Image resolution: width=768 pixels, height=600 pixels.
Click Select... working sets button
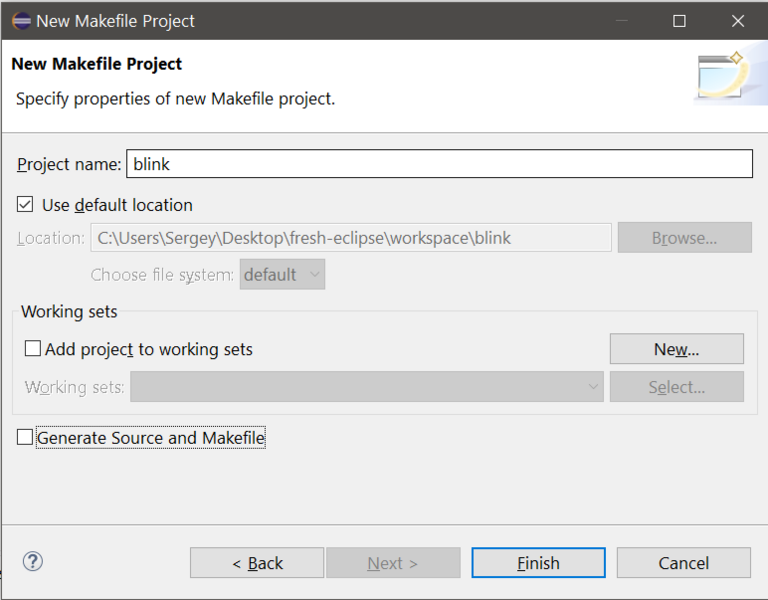click(676, 387)
